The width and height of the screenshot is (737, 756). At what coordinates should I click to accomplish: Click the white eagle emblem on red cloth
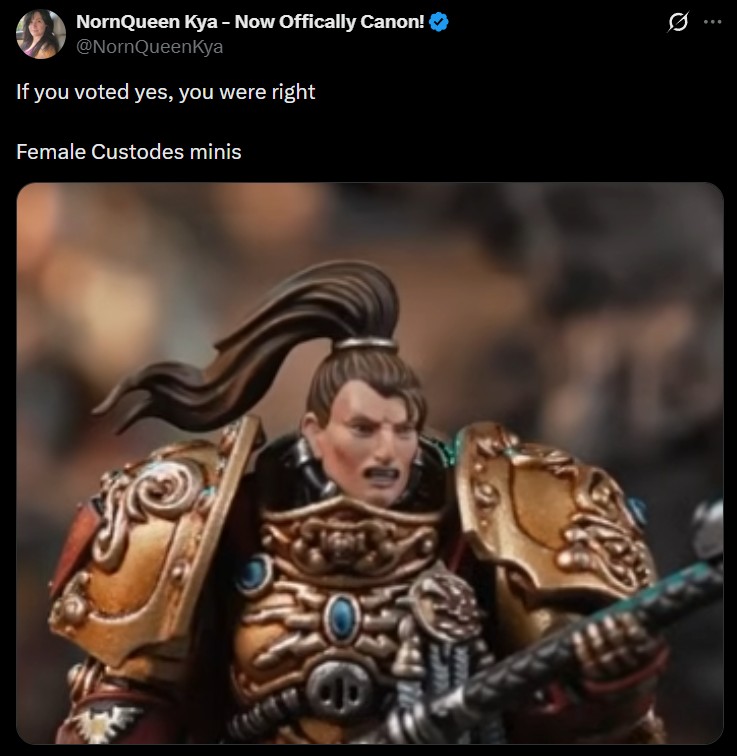[x=104, y=721]
